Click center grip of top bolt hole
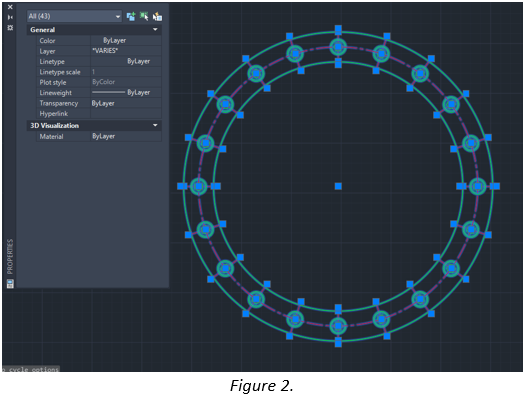Viewport: 524px width, 398px height. click(x=338, y=46)
